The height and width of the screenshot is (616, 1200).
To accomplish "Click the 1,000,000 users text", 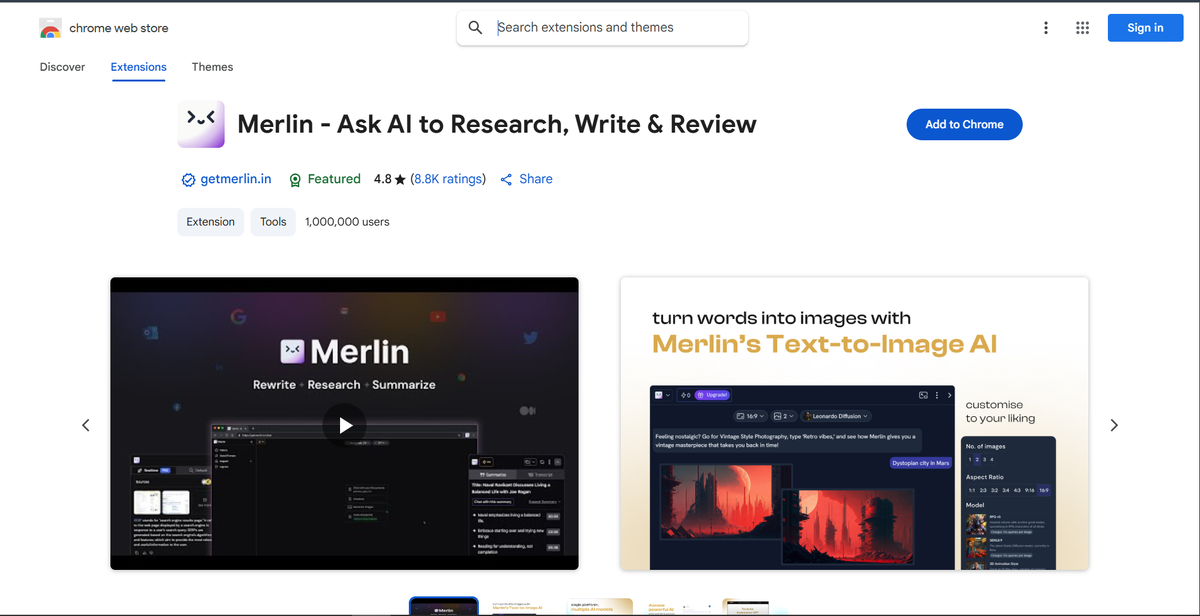I will [348, 222].
